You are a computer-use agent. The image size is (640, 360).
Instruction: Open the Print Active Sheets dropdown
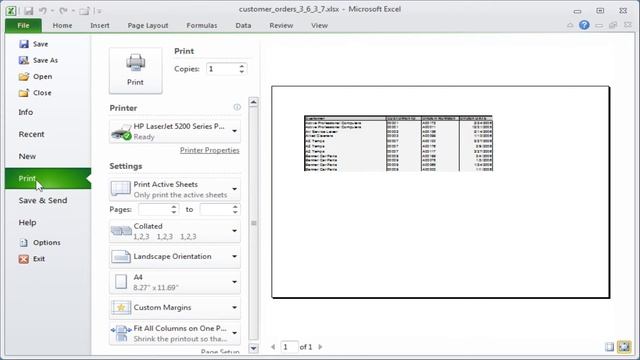[175, 189]
